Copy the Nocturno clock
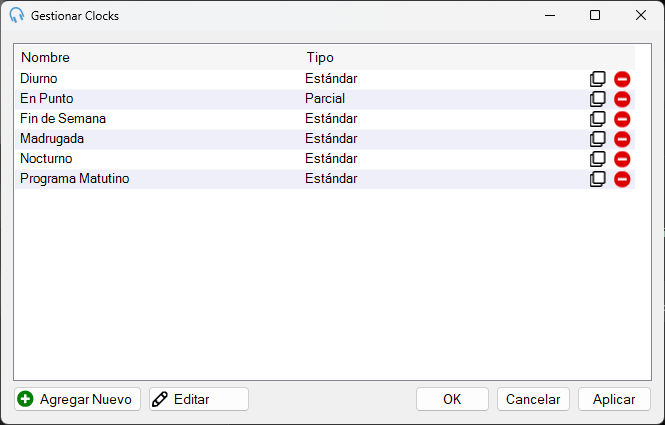The image size is (665, 425). [x=598, y=159]
